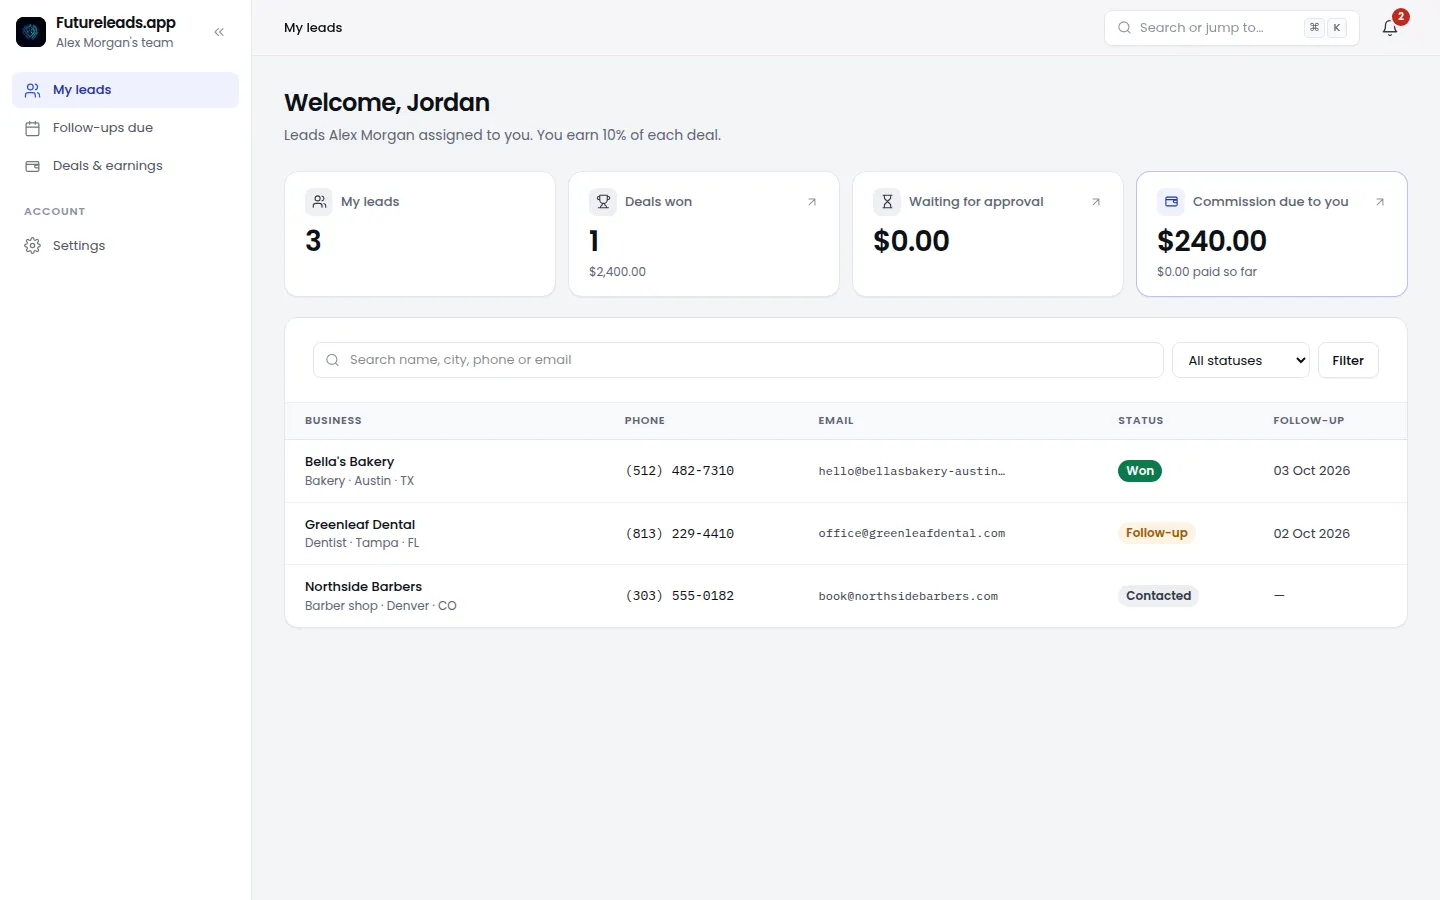Click the arrow icon on Waiting for approval card
Image resolution: width=1440 pixels, height=900 pixels.
[x=1096, y=202]
